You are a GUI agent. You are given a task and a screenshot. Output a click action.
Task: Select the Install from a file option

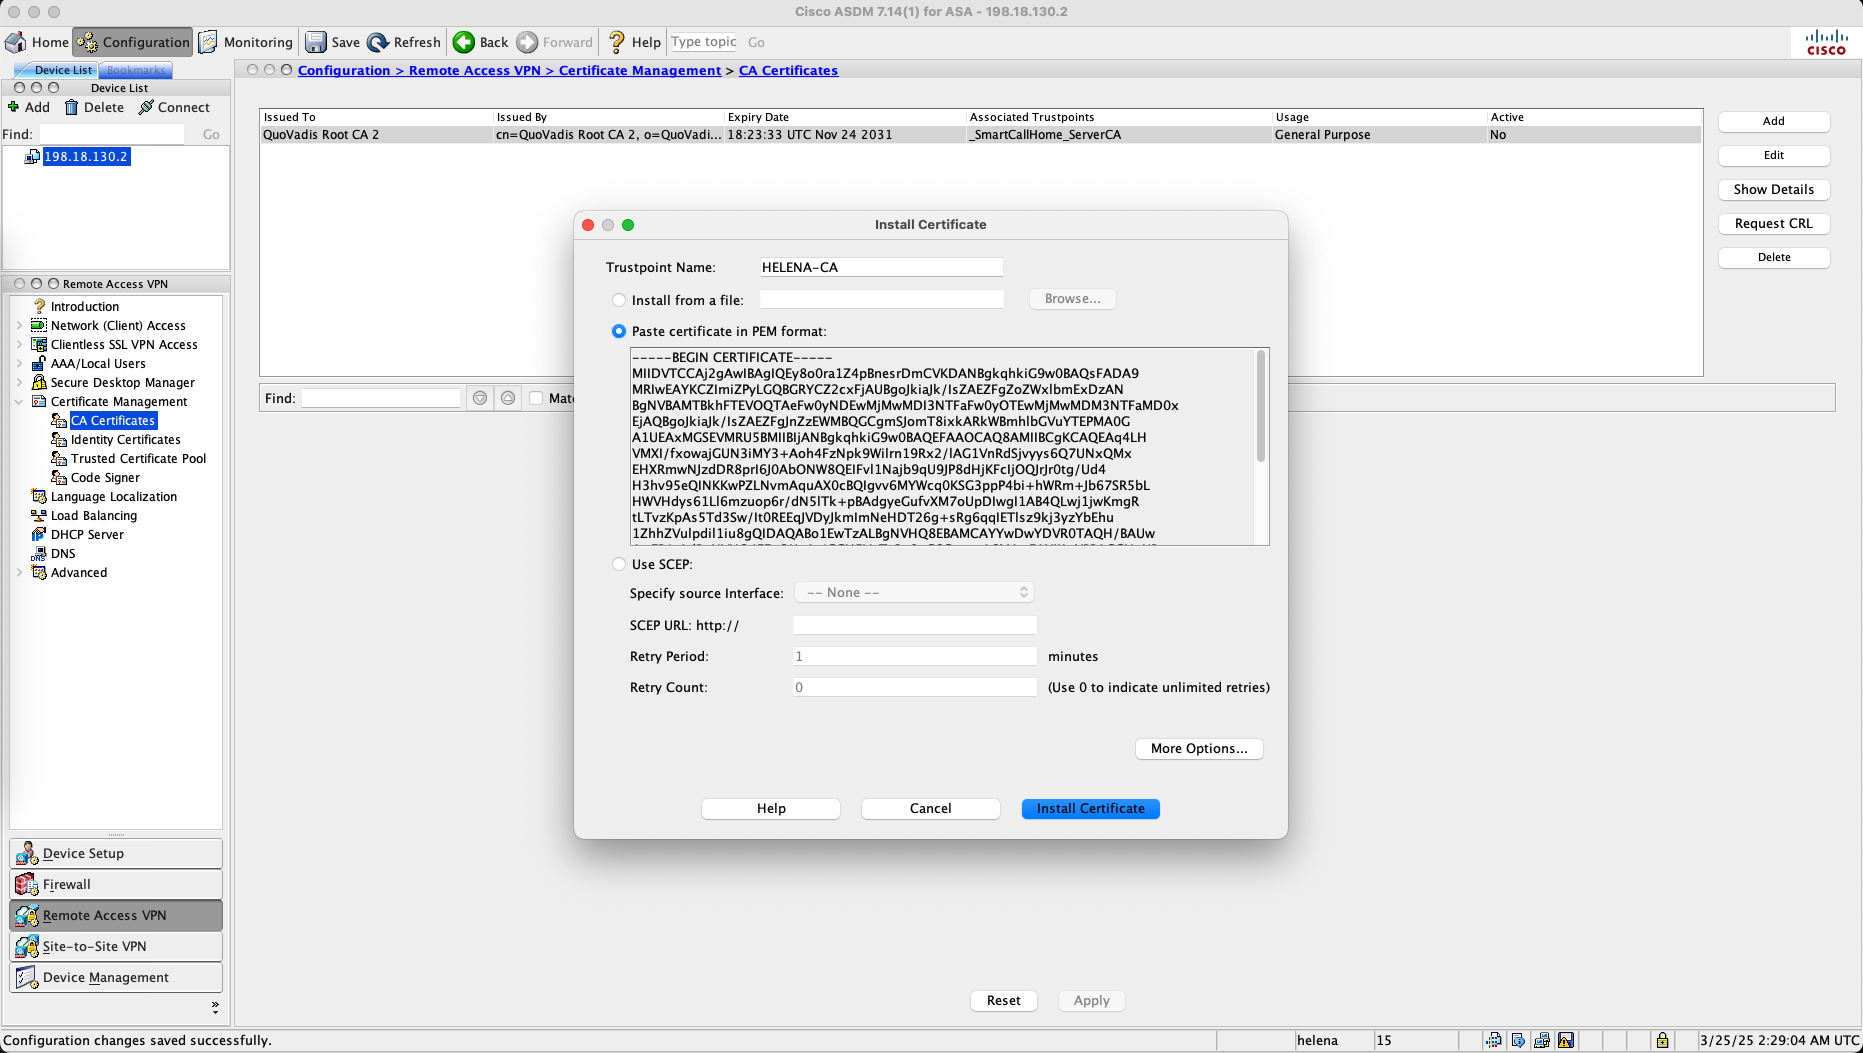(x=619, y=300)
